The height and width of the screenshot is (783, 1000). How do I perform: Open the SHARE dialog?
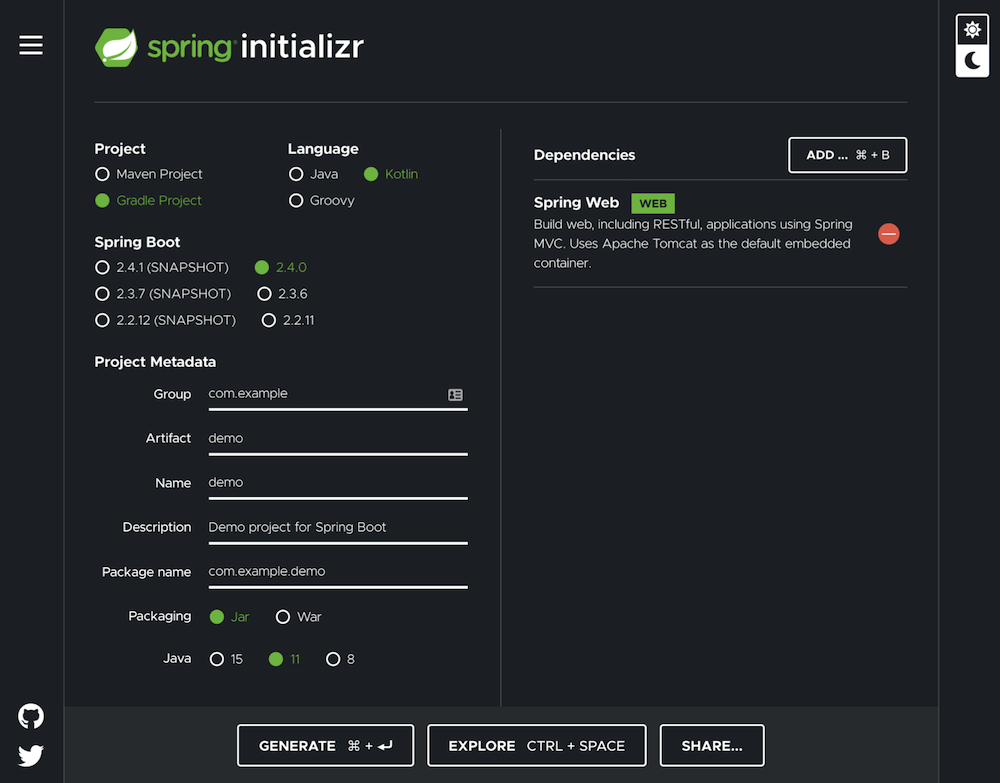click(711, 745)
